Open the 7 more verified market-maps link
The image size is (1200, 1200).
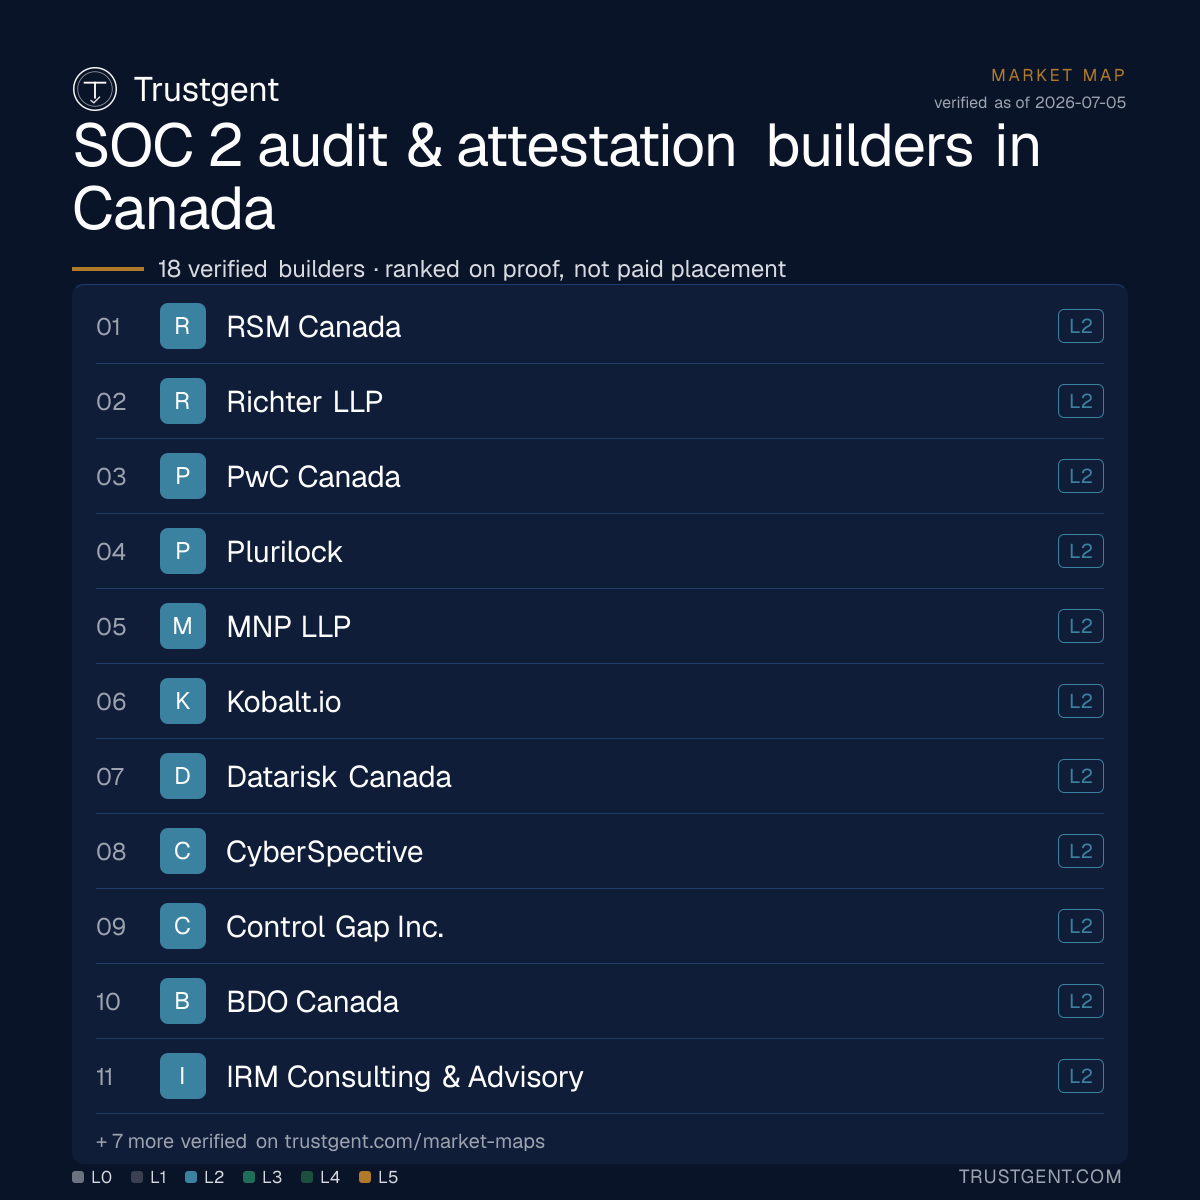coord(320,1141)
